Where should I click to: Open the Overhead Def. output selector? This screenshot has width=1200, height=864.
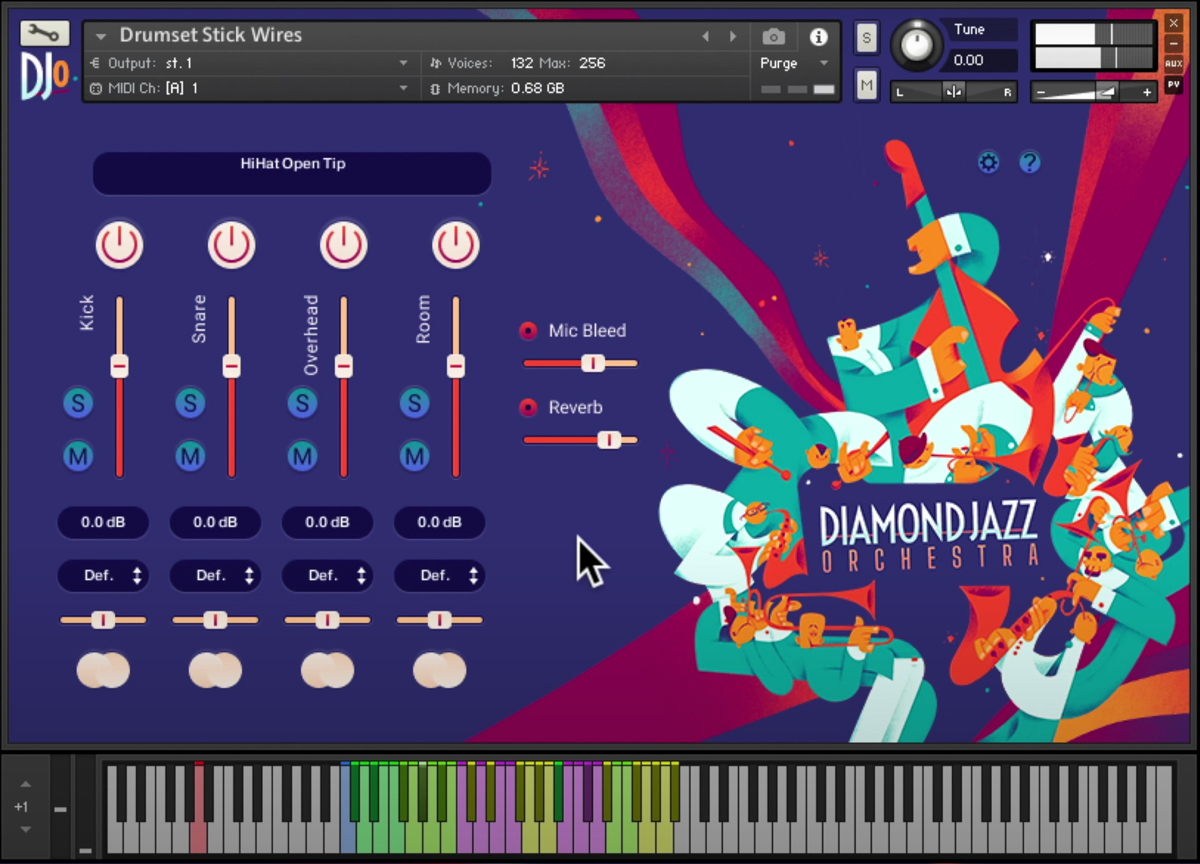(x=327, y=576)
